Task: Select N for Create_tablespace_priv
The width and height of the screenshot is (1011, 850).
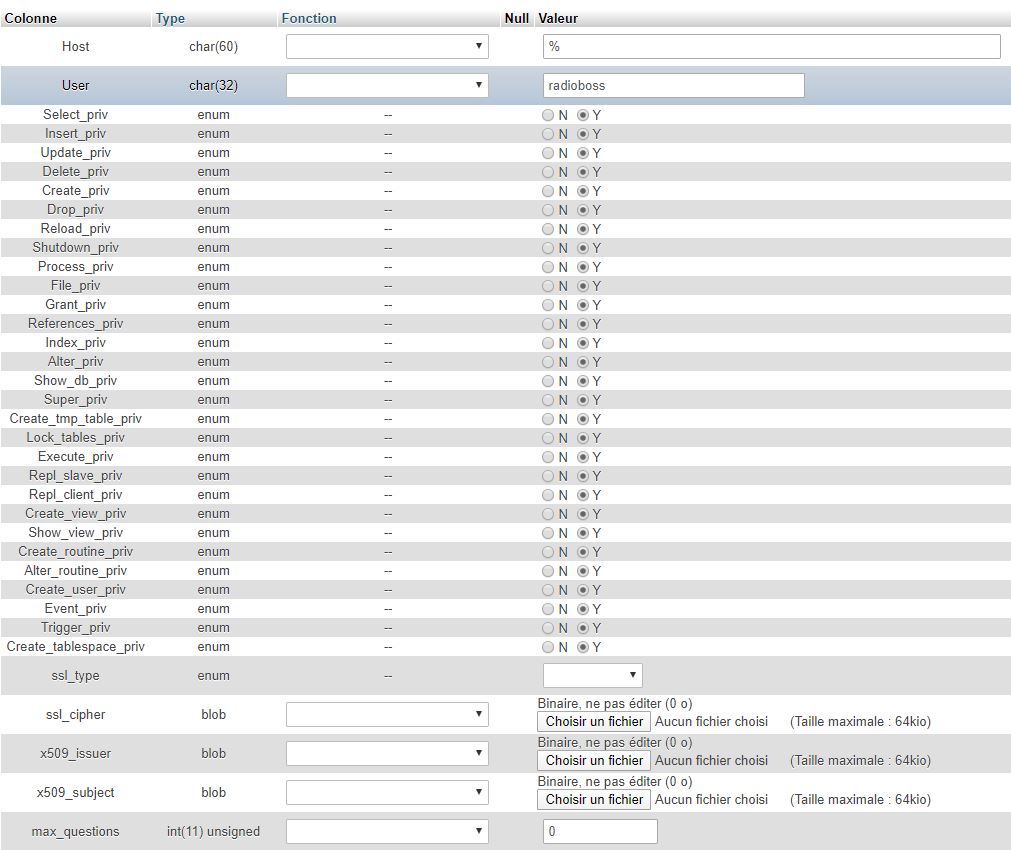Action: pyautogui.click(x=548, y=647)
